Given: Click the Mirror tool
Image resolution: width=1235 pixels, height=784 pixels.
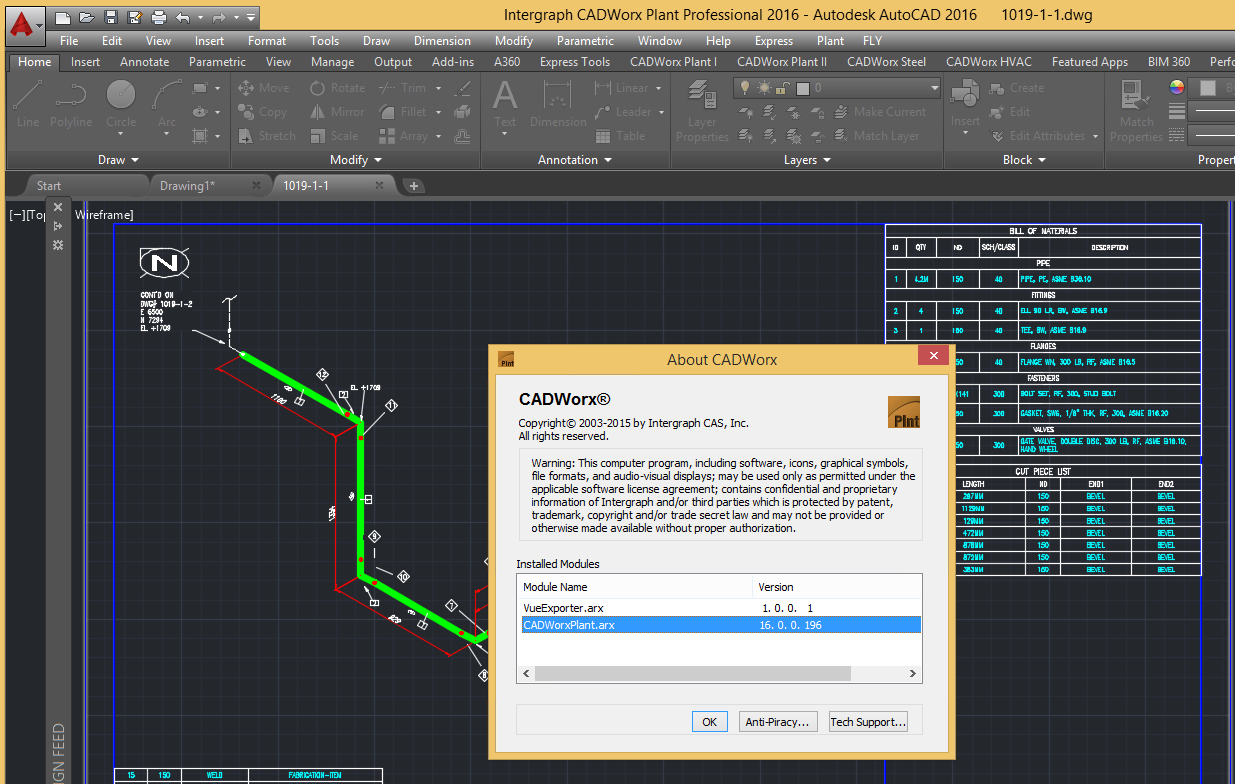Looking at the screenshot, I should point(337,112).
